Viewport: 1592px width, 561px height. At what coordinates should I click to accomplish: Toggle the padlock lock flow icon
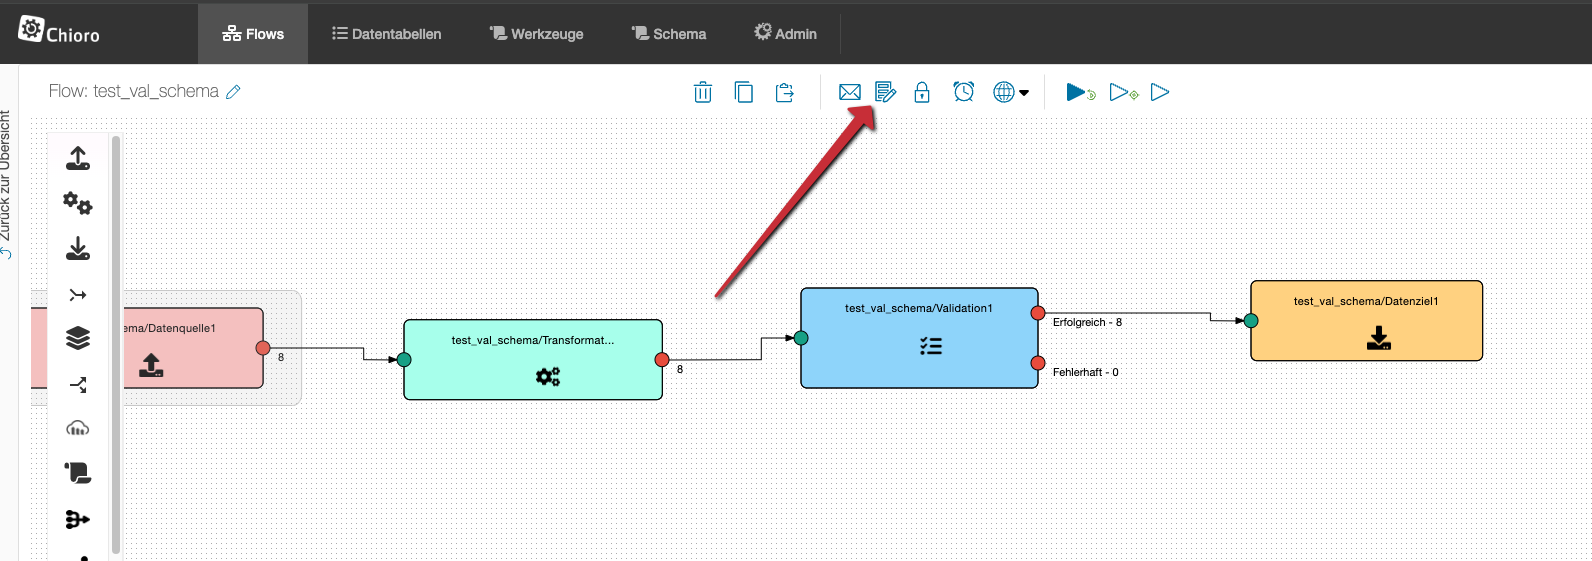click(922, 92)
